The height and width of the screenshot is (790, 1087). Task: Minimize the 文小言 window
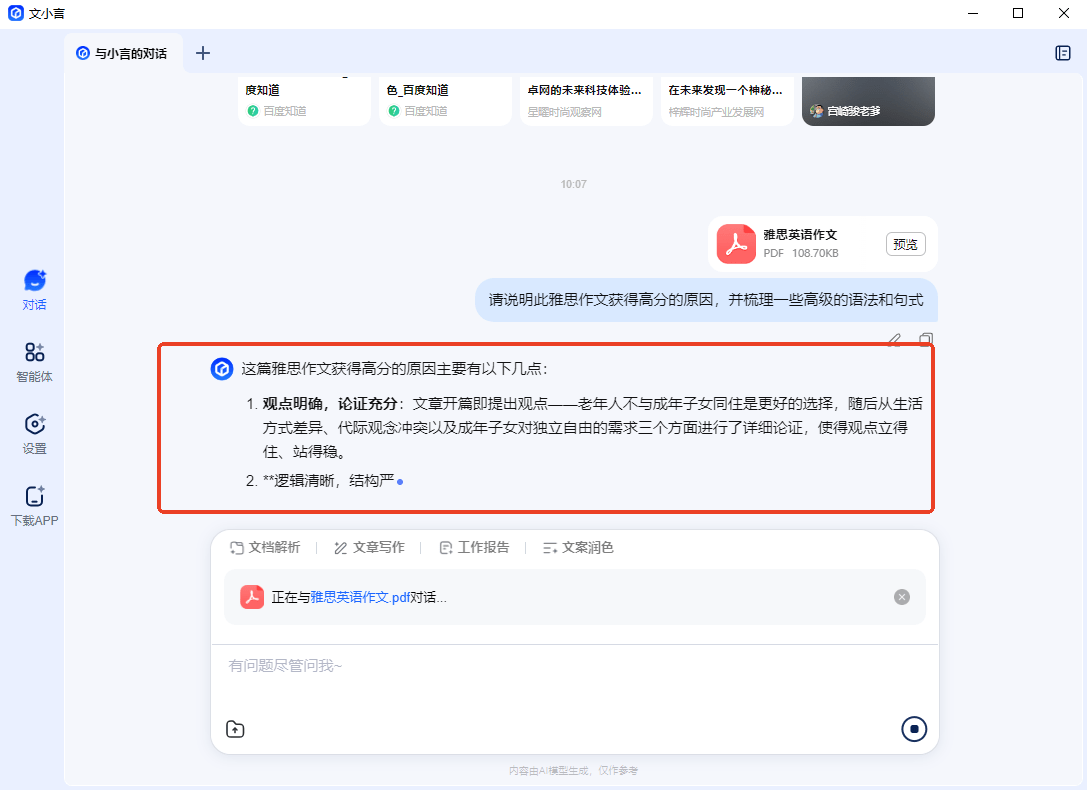pyautogui.click(x=973, y=13)
